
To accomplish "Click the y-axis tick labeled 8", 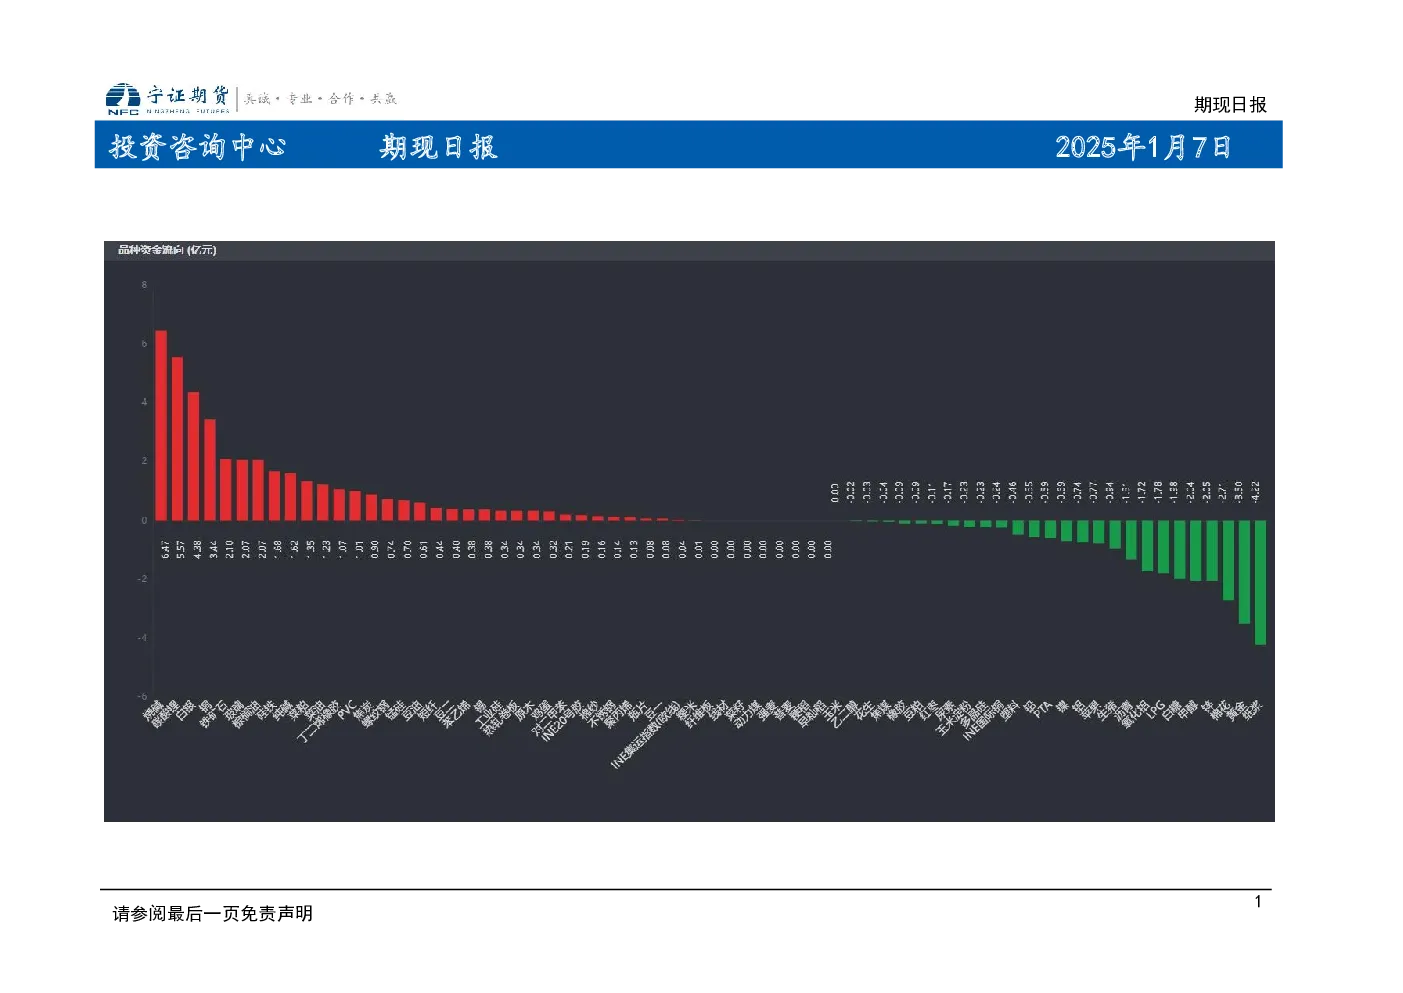I will [x=144, y=285].
